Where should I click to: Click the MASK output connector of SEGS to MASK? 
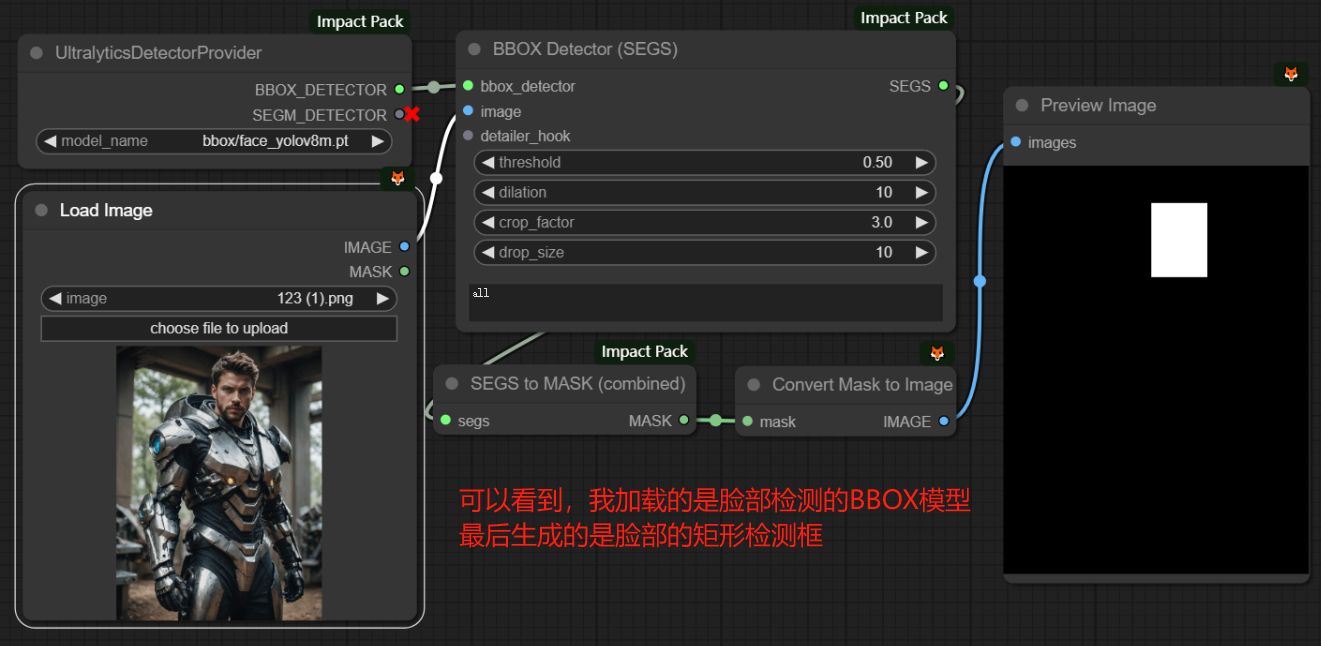tap(684, 421)
